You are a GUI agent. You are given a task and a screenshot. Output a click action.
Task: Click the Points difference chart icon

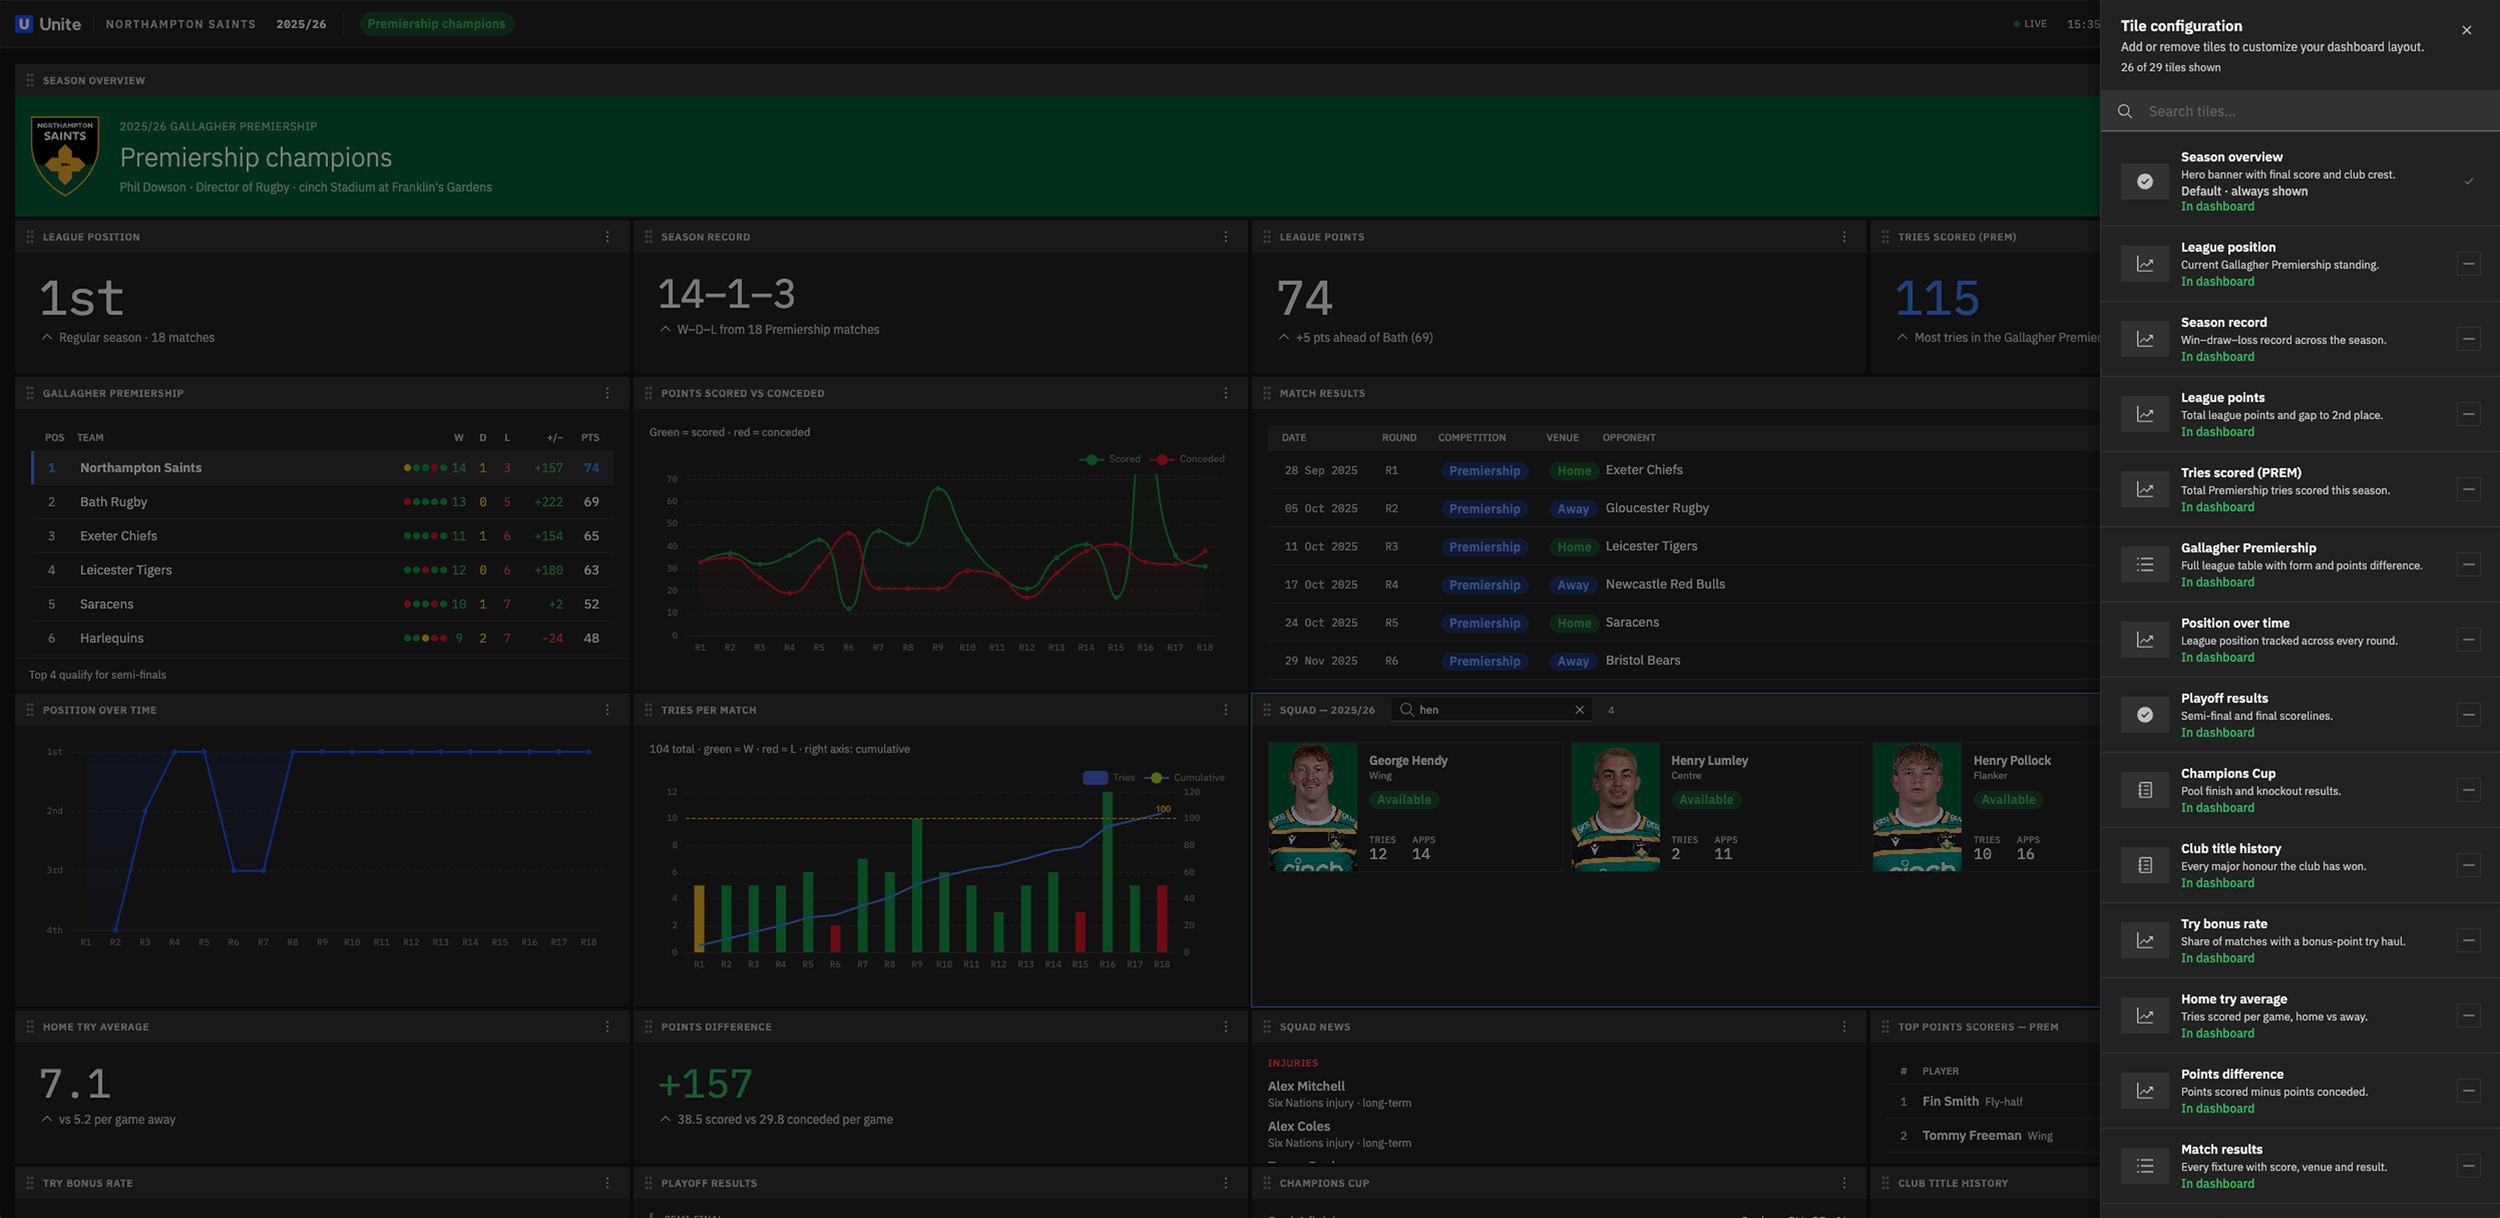point(2145,1091)
